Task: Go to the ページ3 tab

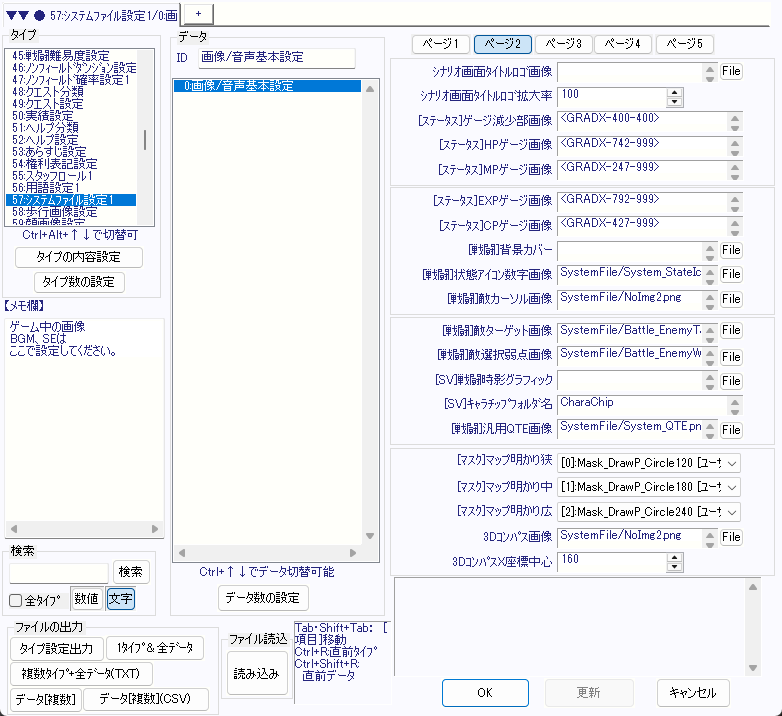Action: pos(564,44)
